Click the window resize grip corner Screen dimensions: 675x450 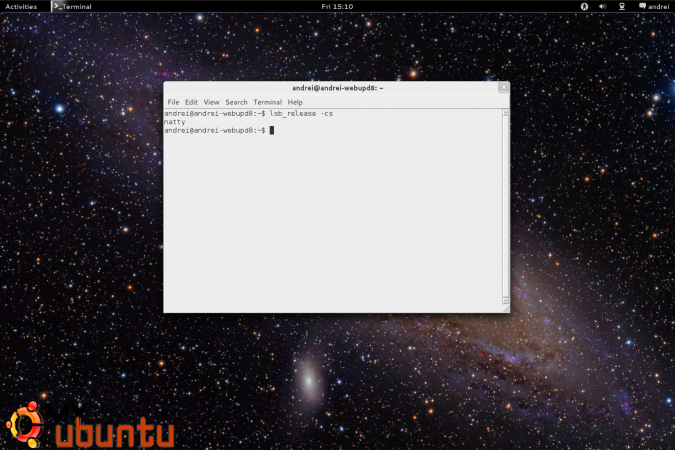tap(506, 309)
